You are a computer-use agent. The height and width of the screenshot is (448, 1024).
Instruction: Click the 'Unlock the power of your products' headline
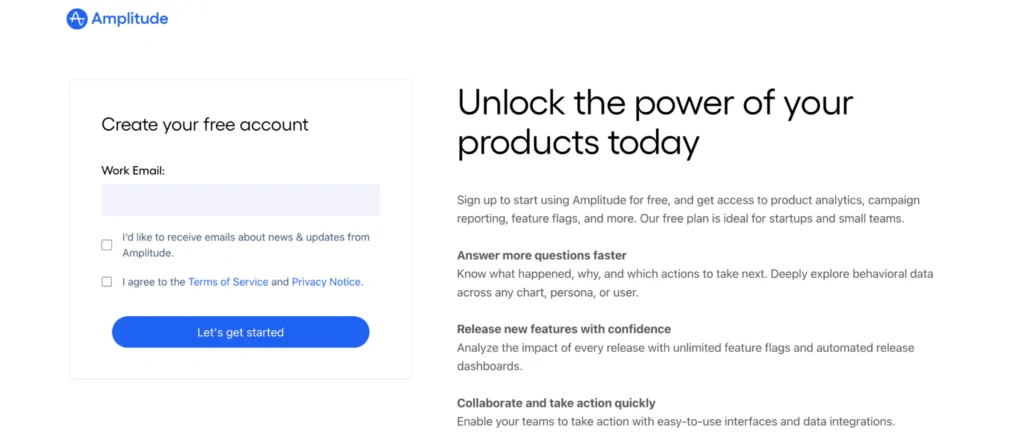[655, 122]
